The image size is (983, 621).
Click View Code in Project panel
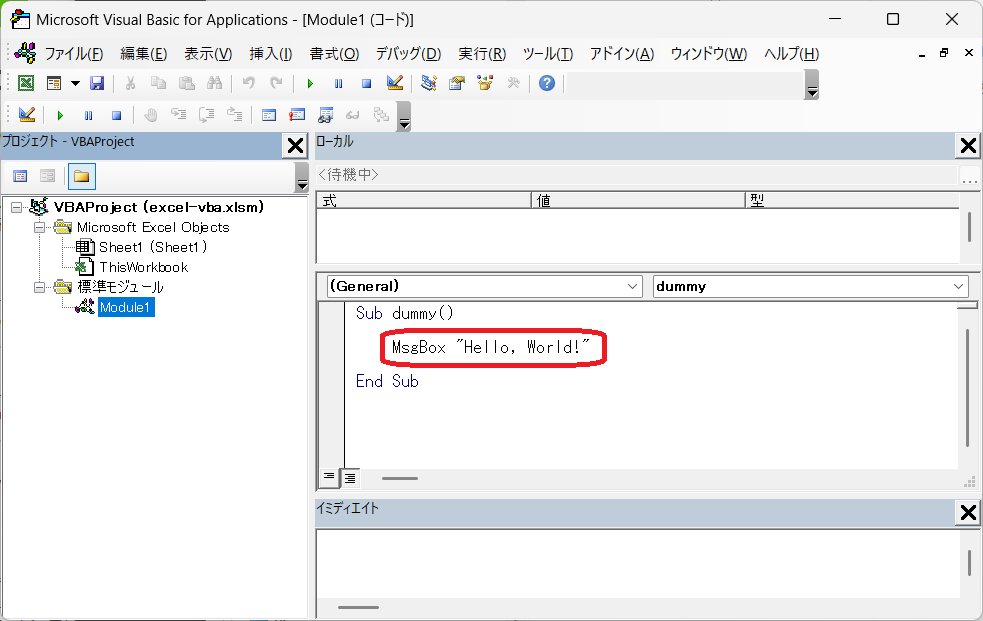(x=20, y=176)
